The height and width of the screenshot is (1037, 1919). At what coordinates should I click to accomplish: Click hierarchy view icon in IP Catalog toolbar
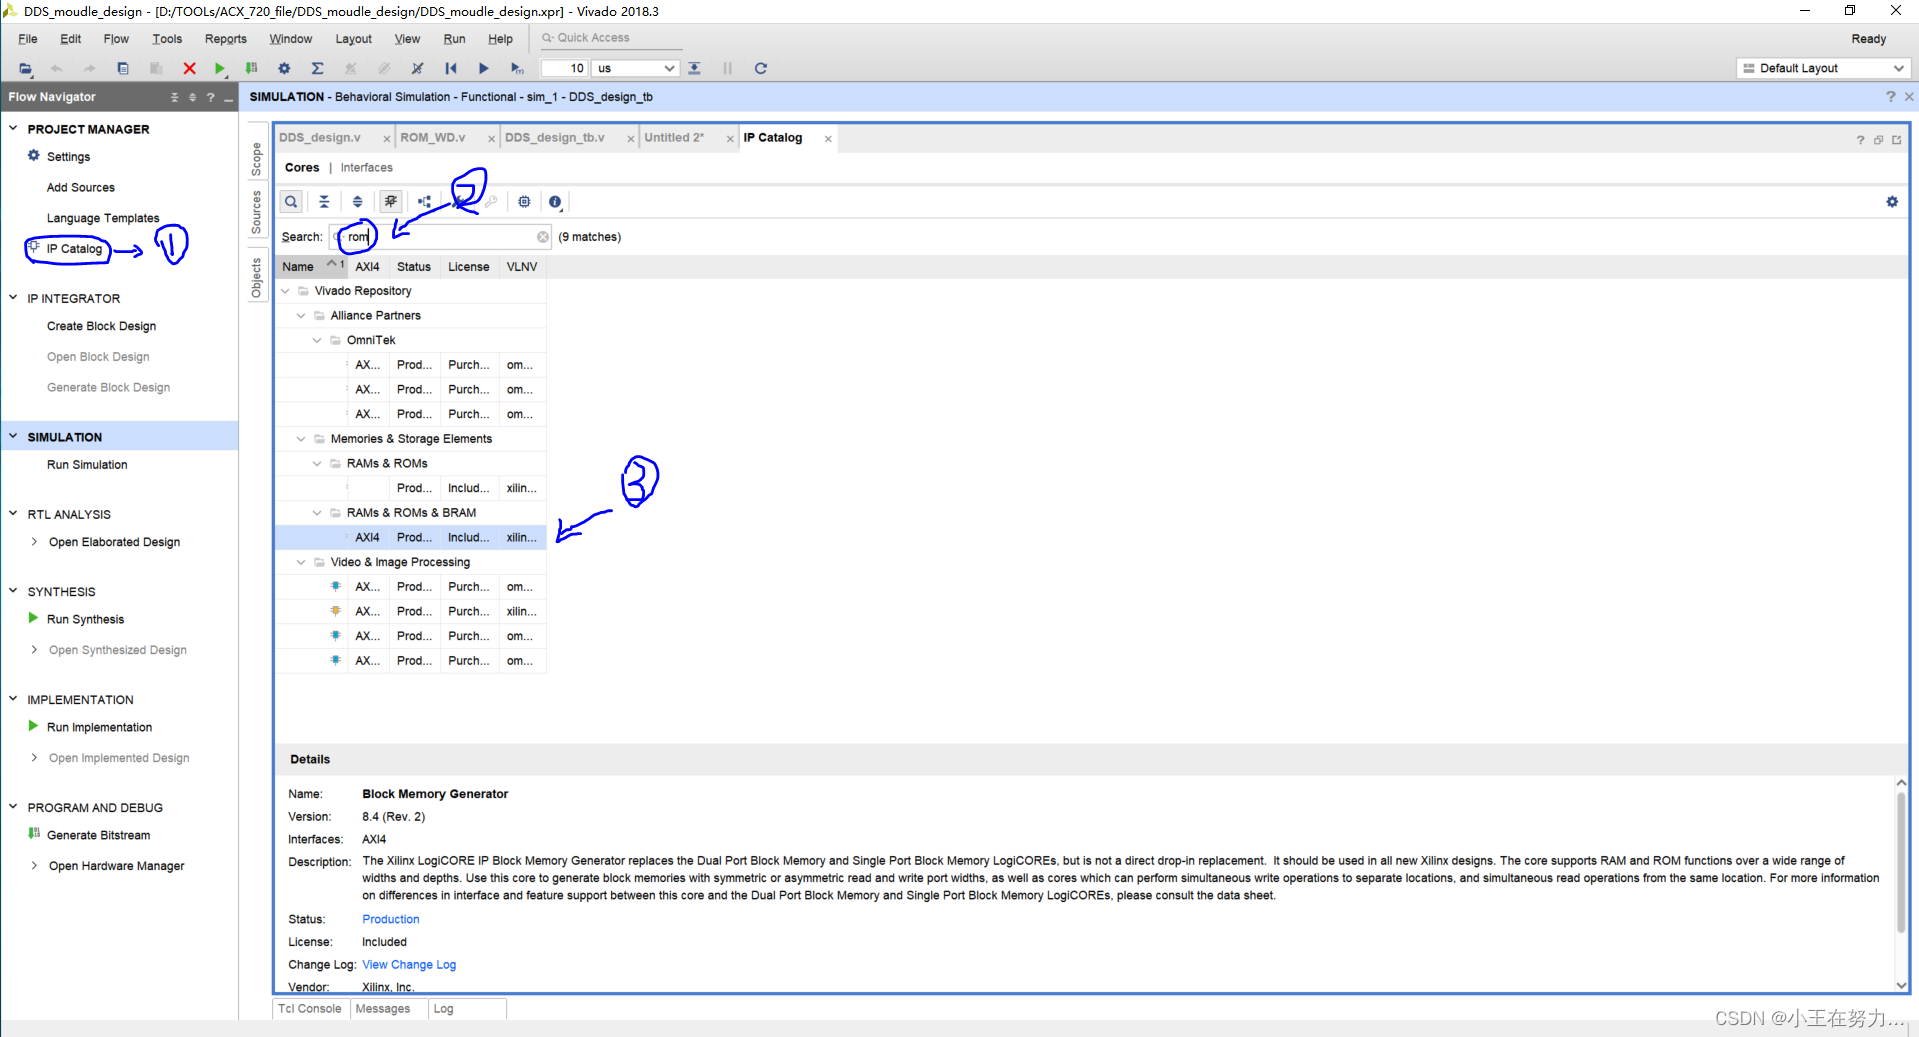(424, 202)
